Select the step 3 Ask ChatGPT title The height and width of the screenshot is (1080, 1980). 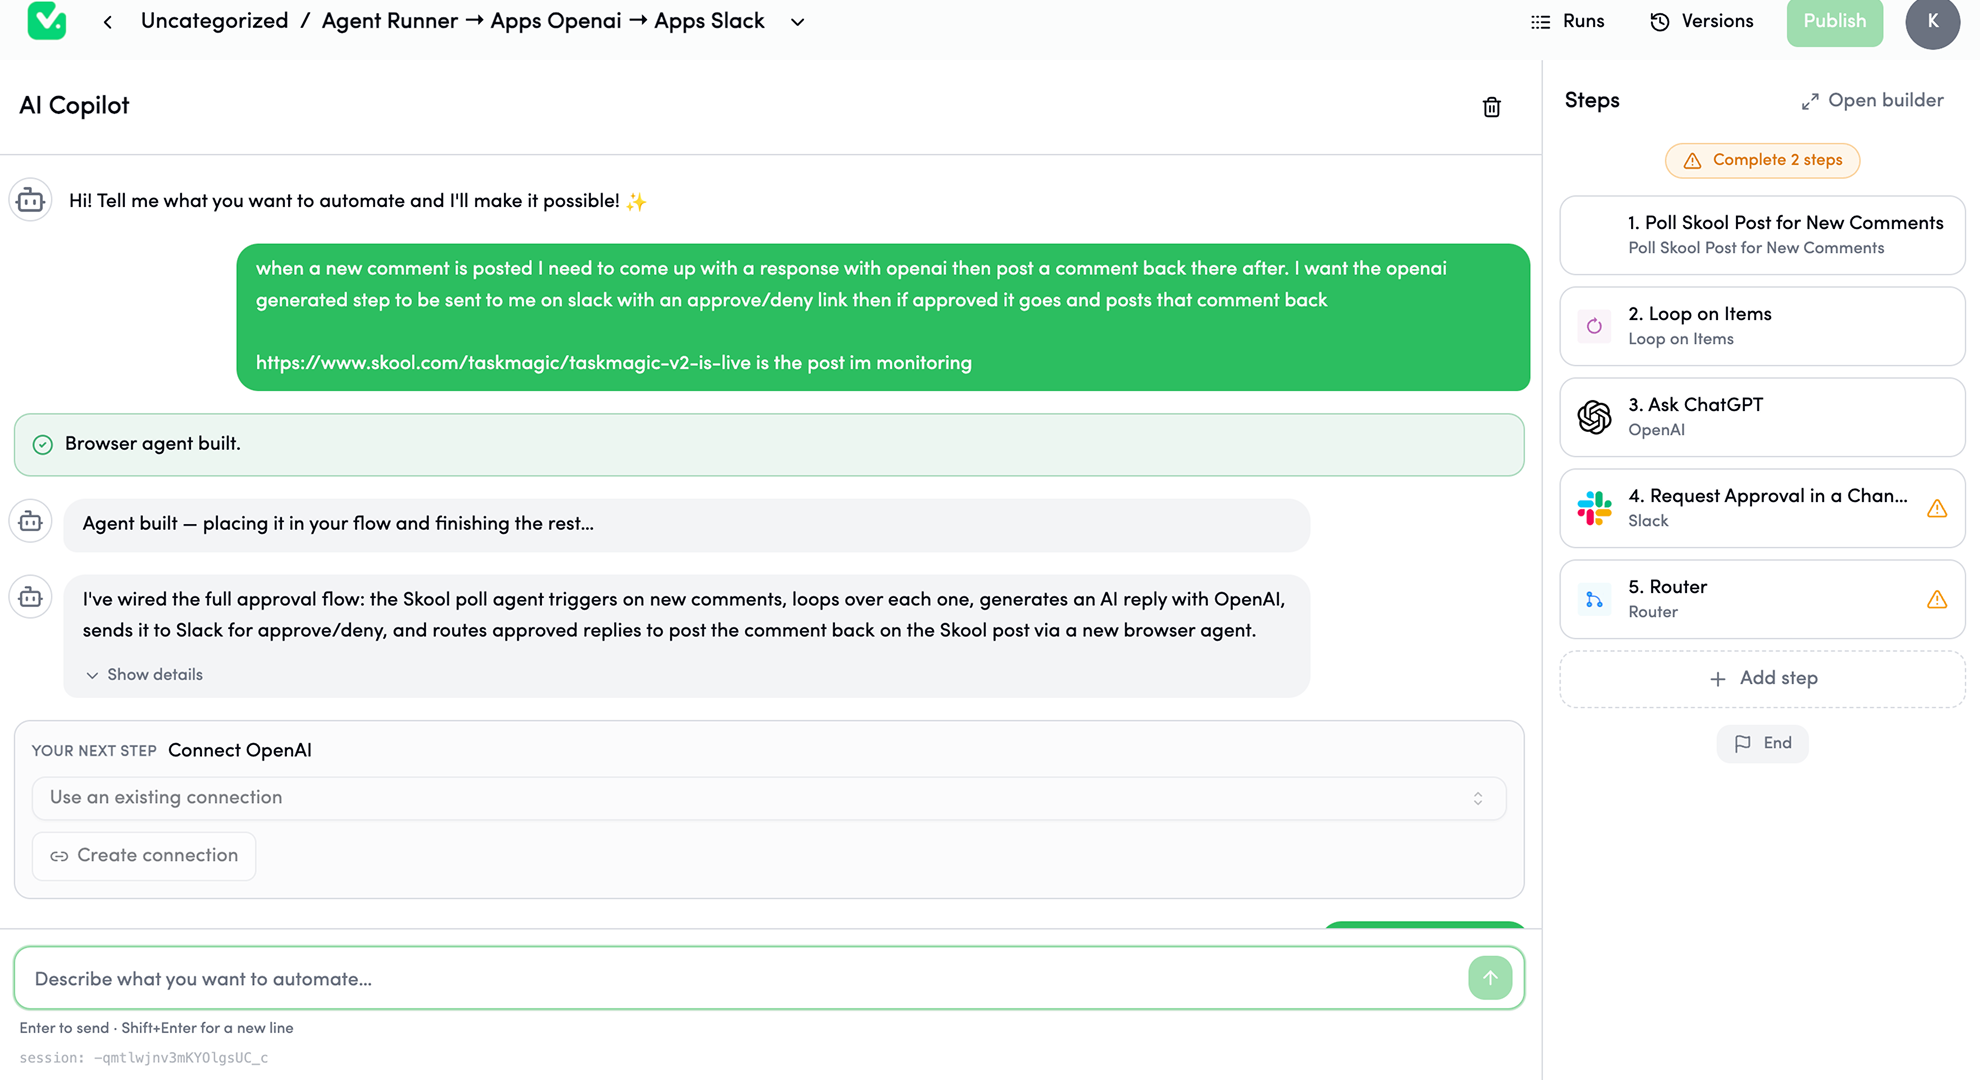(x=1695, y=405)
